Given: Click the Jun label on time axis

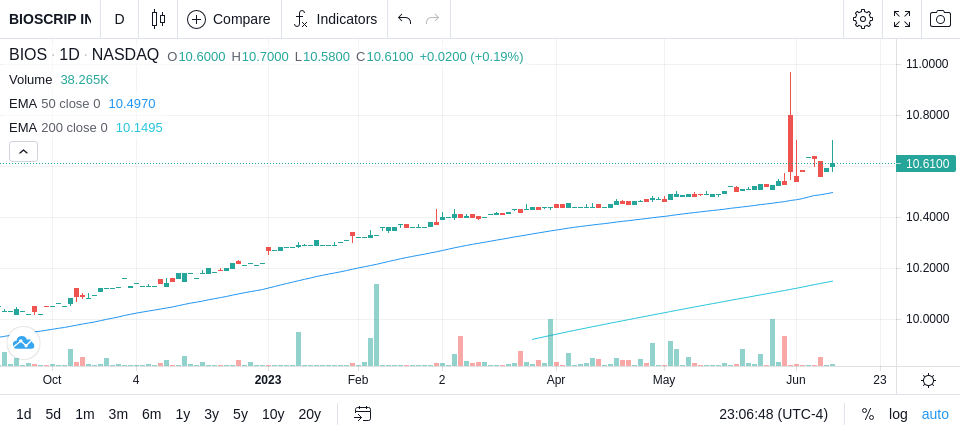Looking at the screenshot, I should click(x=795, y=380).
